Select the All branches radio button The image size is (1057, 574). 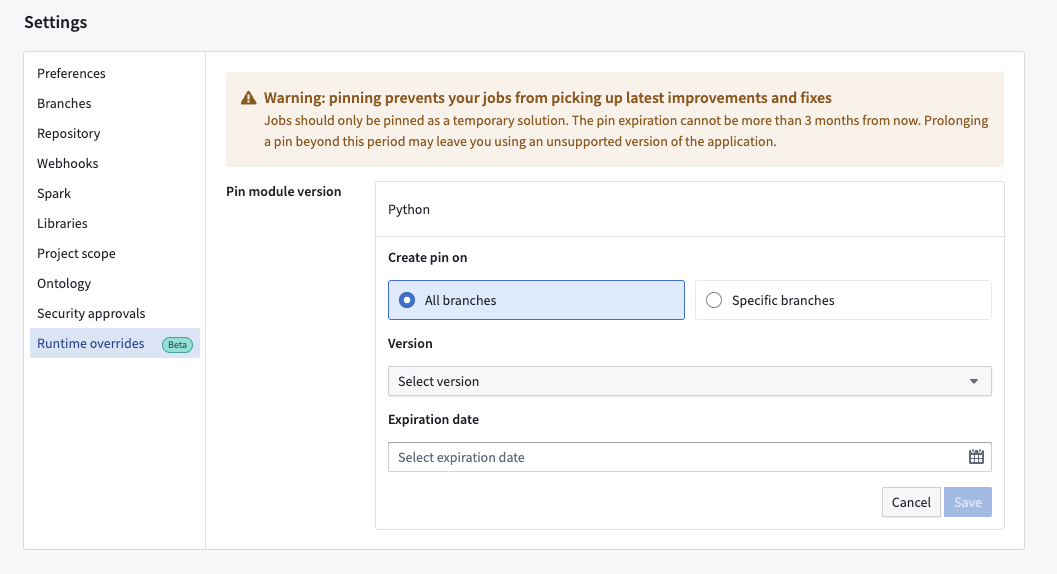(x=536, y=300)
